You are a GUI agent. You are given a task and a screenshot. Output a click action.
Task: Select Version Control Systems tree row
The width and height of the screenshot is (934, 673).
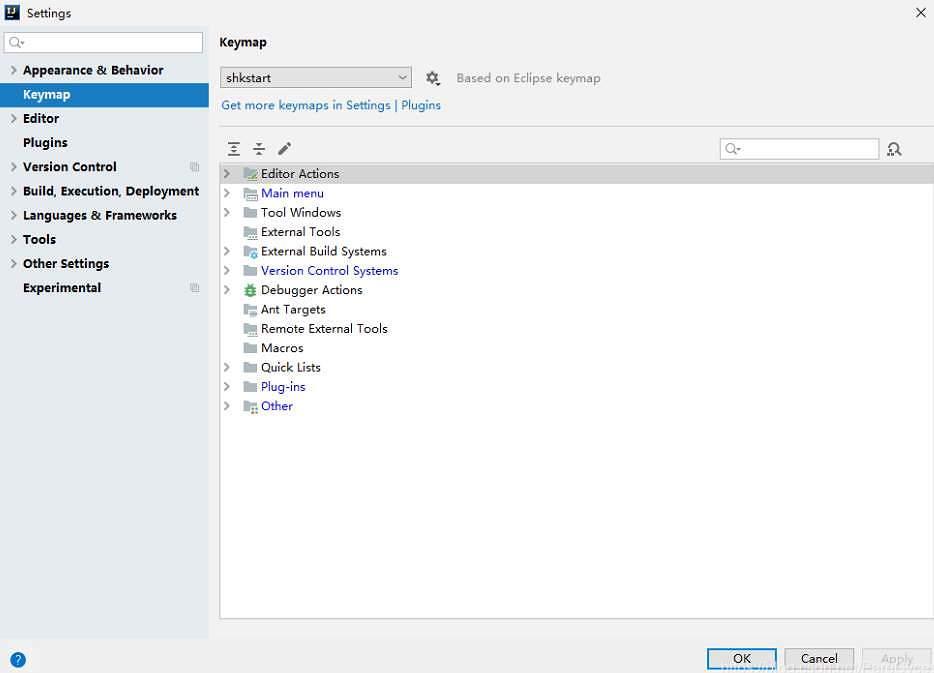pyautogui.click(x=577, y=270)
